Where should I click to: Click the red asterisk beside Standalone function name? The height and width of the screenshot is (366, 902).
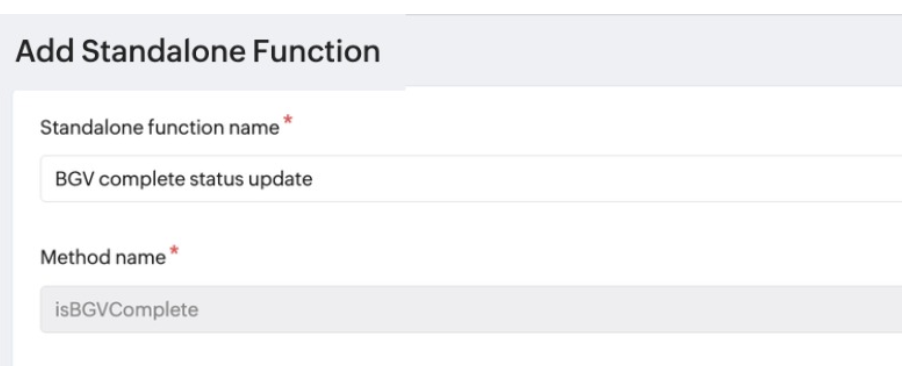(288, 121)
